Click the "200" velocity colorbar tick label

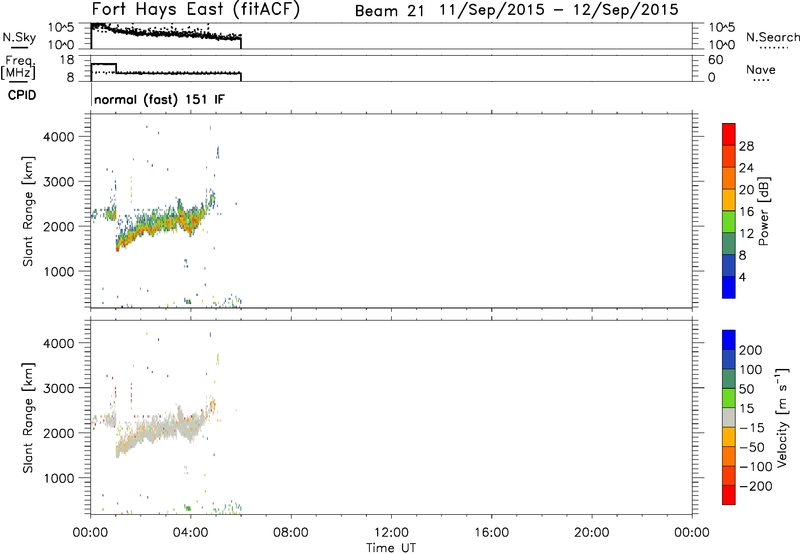click(x=751, y=350)
